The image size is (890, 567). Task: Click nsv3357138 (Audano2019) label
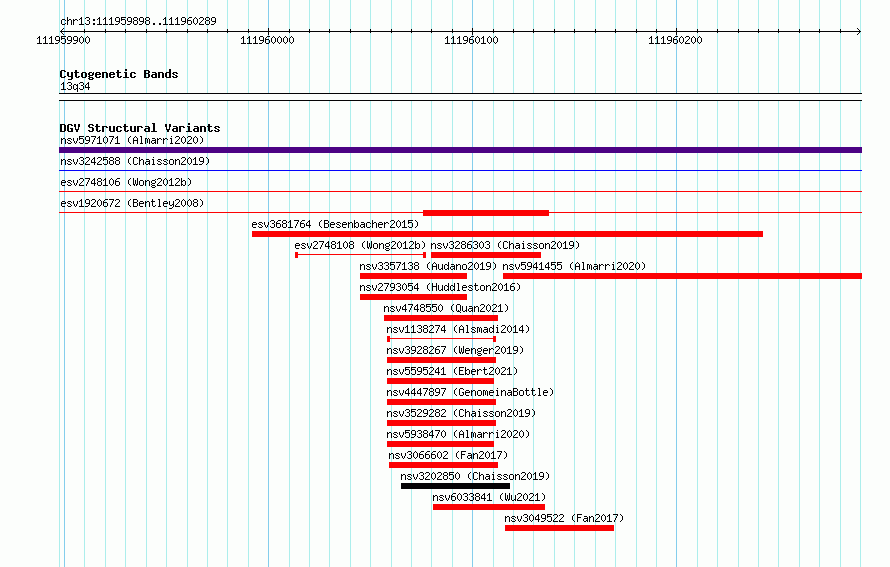click(x=428, y=266)
